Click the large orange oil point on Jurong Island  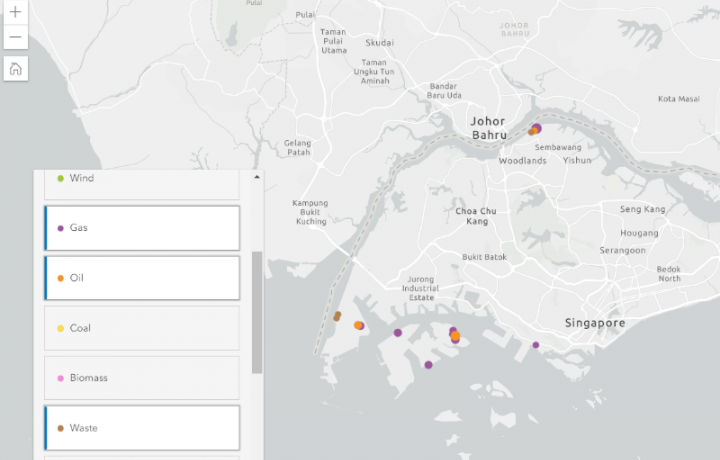pyautogui.click(x=455, y=336)
